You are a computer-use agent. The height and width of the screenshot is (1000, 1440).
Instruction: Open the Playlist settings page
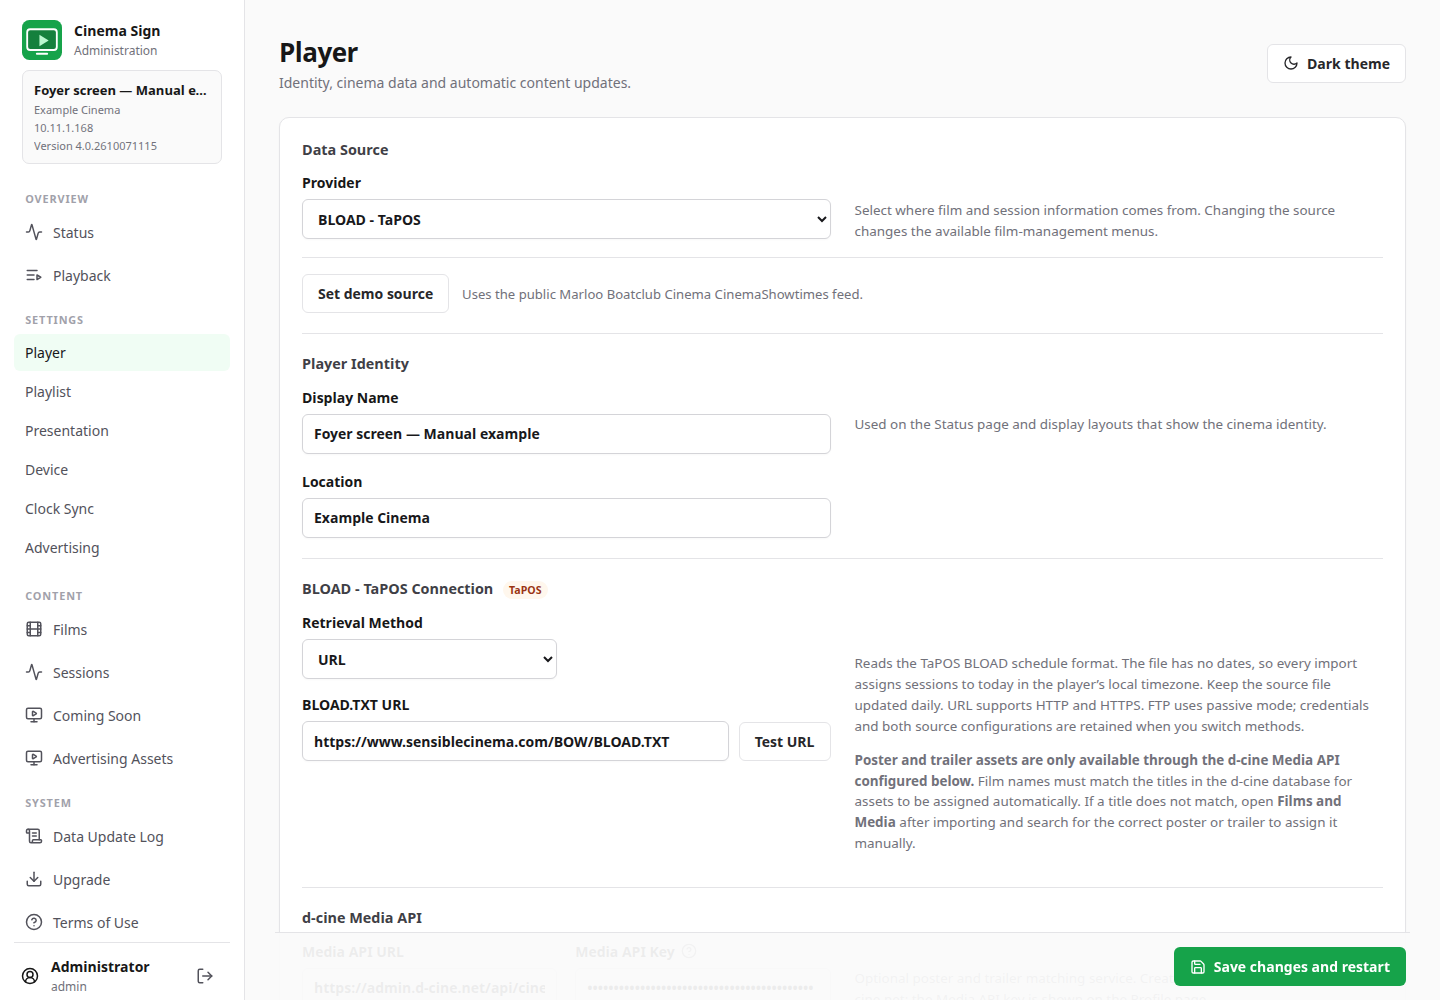[x=122, y=392]
